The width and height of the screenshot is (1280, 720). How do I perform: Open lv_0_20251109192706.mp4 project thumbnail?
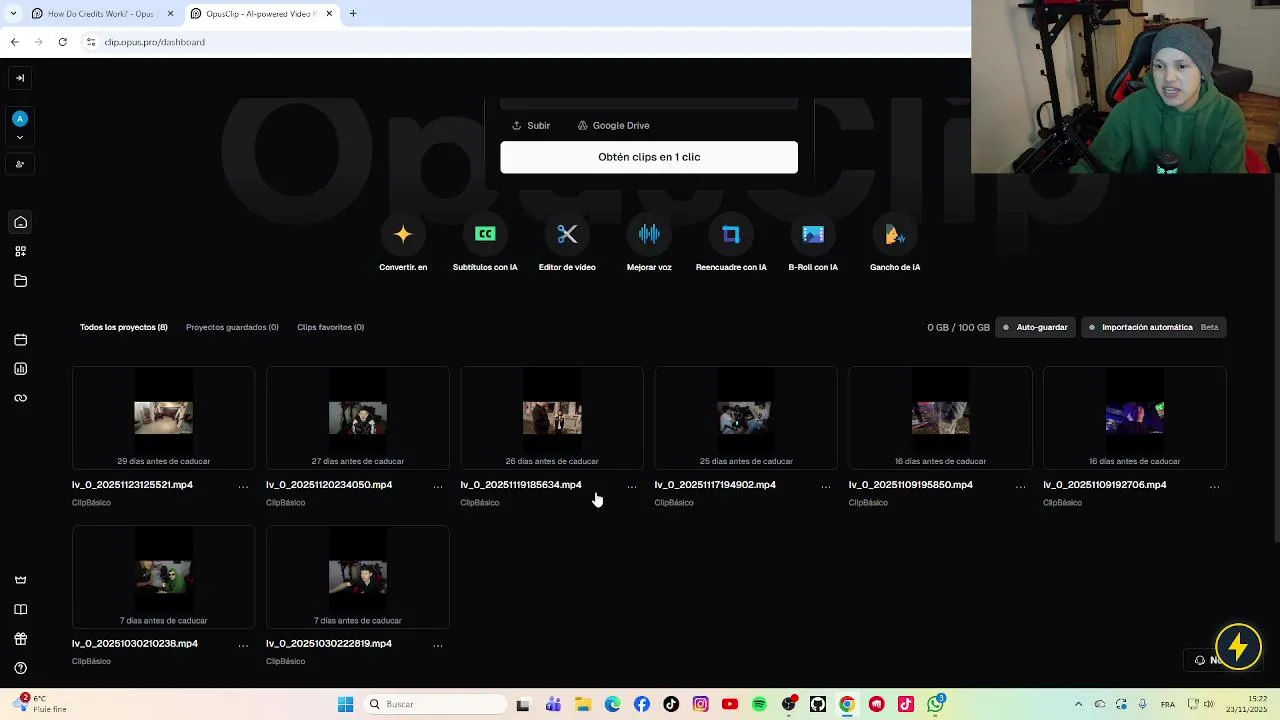click(x=1134, y=418)
